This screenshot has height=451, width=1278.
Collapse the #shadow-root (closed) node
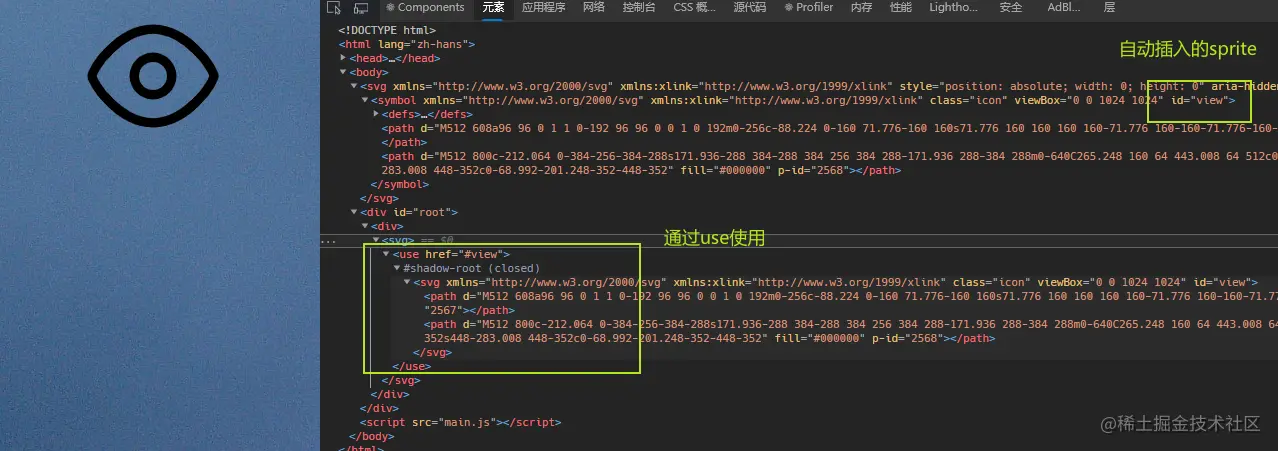point(398,268)
